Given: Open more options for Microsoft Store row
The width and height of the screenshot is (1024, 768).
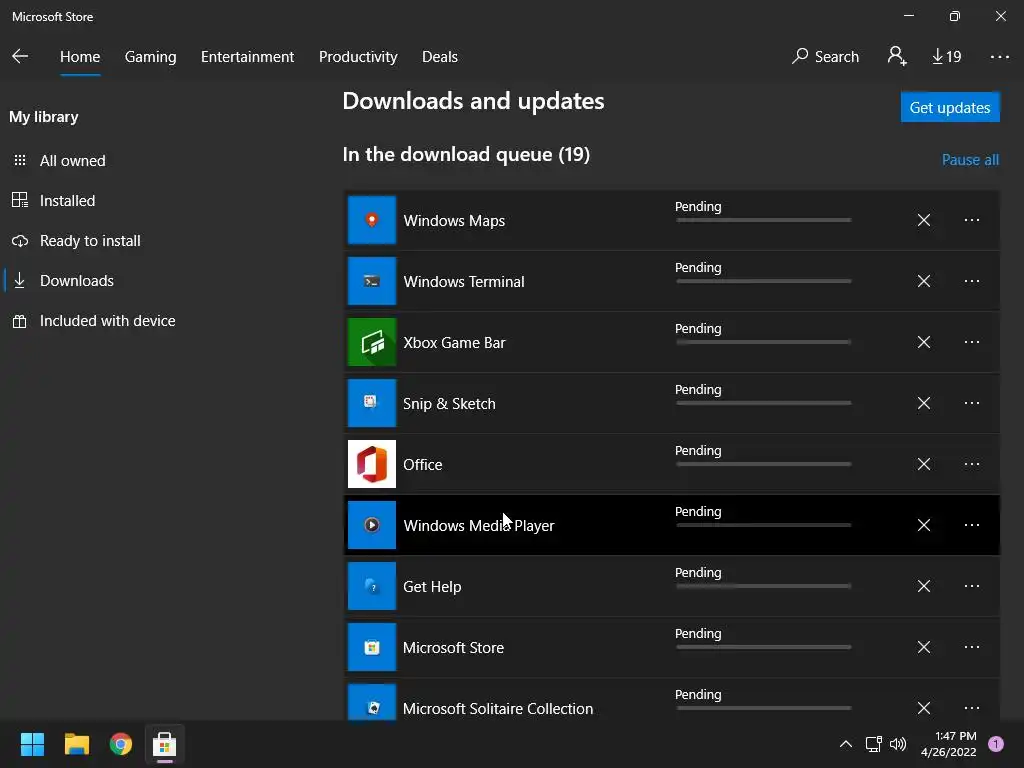Looking at the screenshot, I should 972,647.
